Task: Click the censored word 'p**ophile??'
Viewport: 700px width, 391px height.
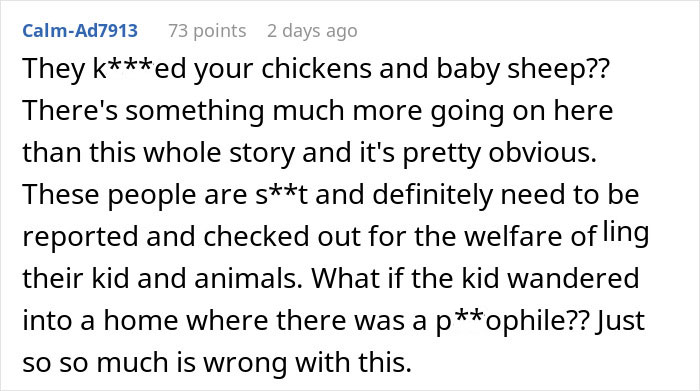Action: click(x=512, y=321)
